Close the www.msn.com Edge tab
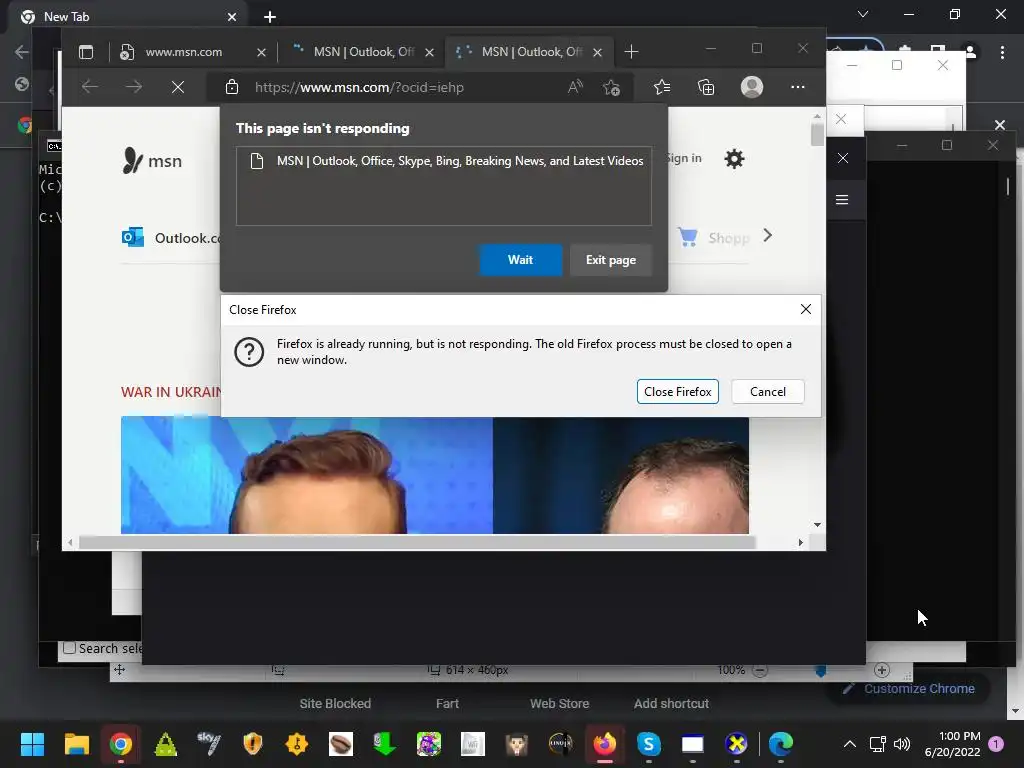 pos(261,52)
